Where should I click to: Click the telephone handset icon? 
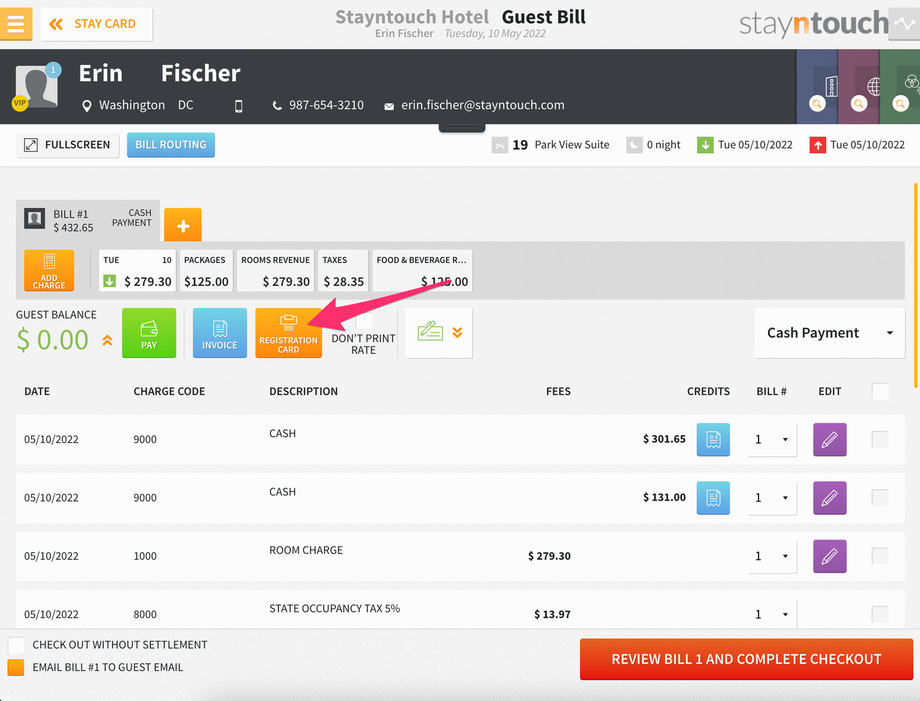(x=277, y=106)
